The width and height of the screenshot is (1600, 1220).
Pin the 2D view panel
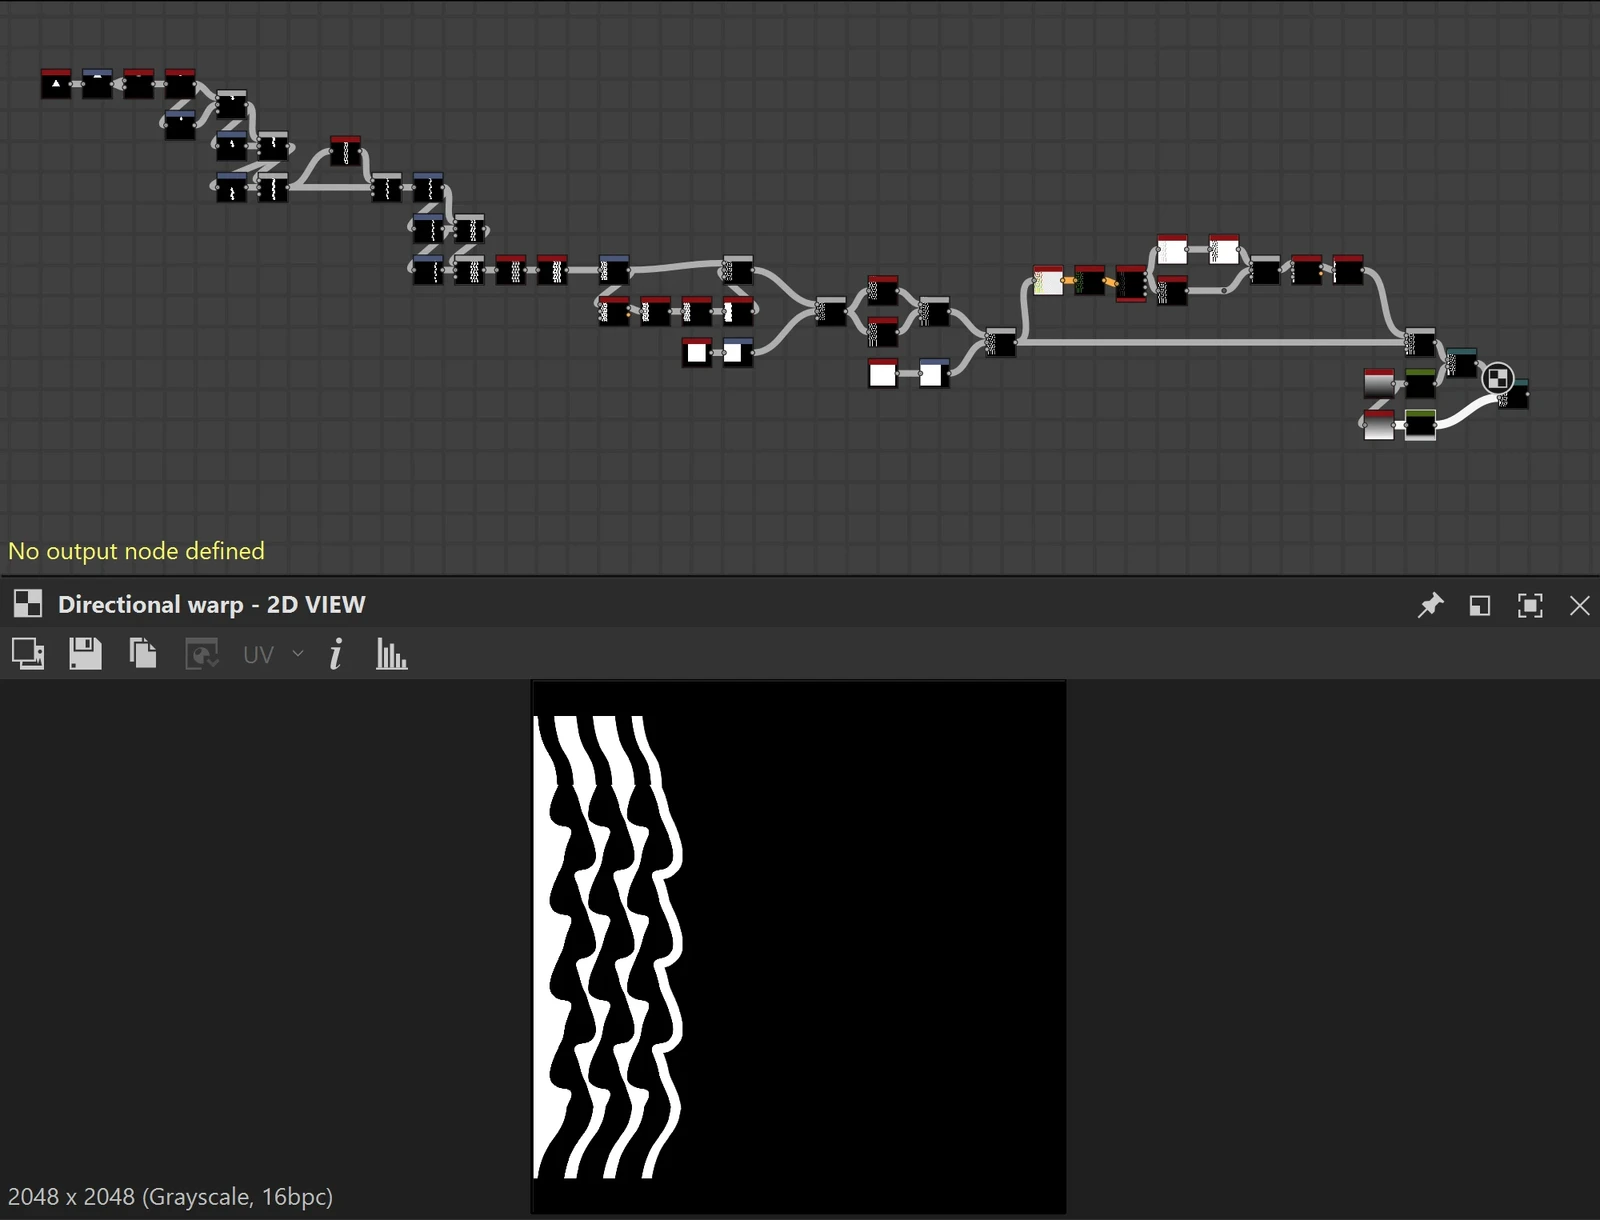(1430, 605)
